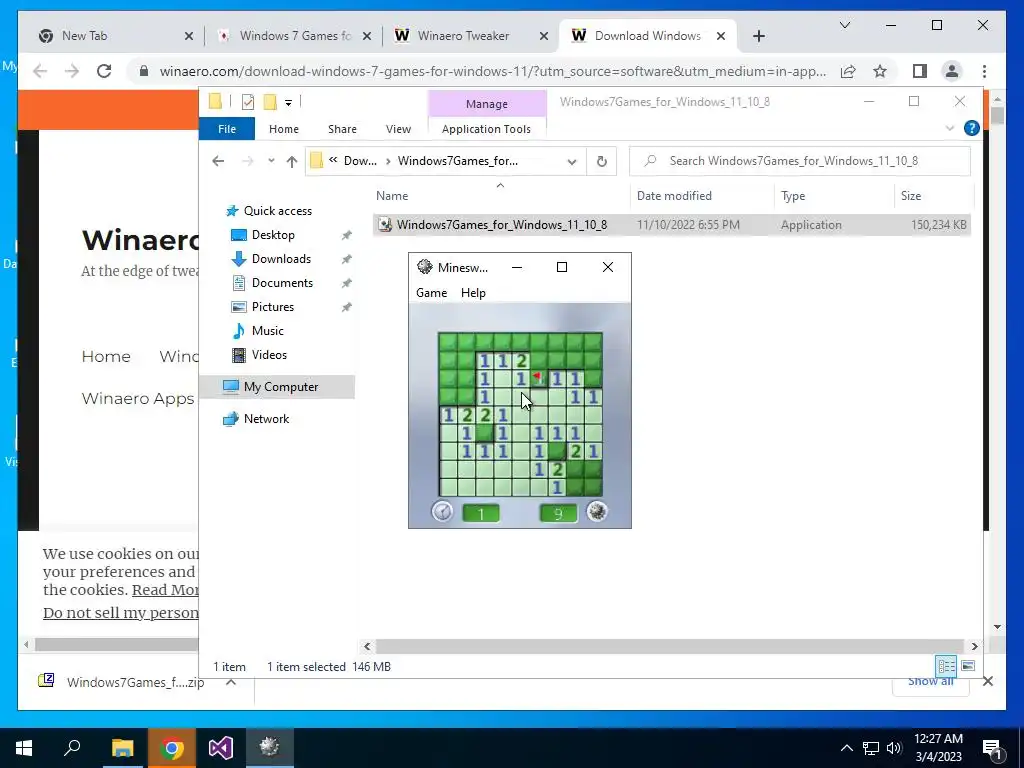This screenshot has width=1024, height=768.
Task: Click the address bar overflow chevrons
Action: click(x=333, y=160)
